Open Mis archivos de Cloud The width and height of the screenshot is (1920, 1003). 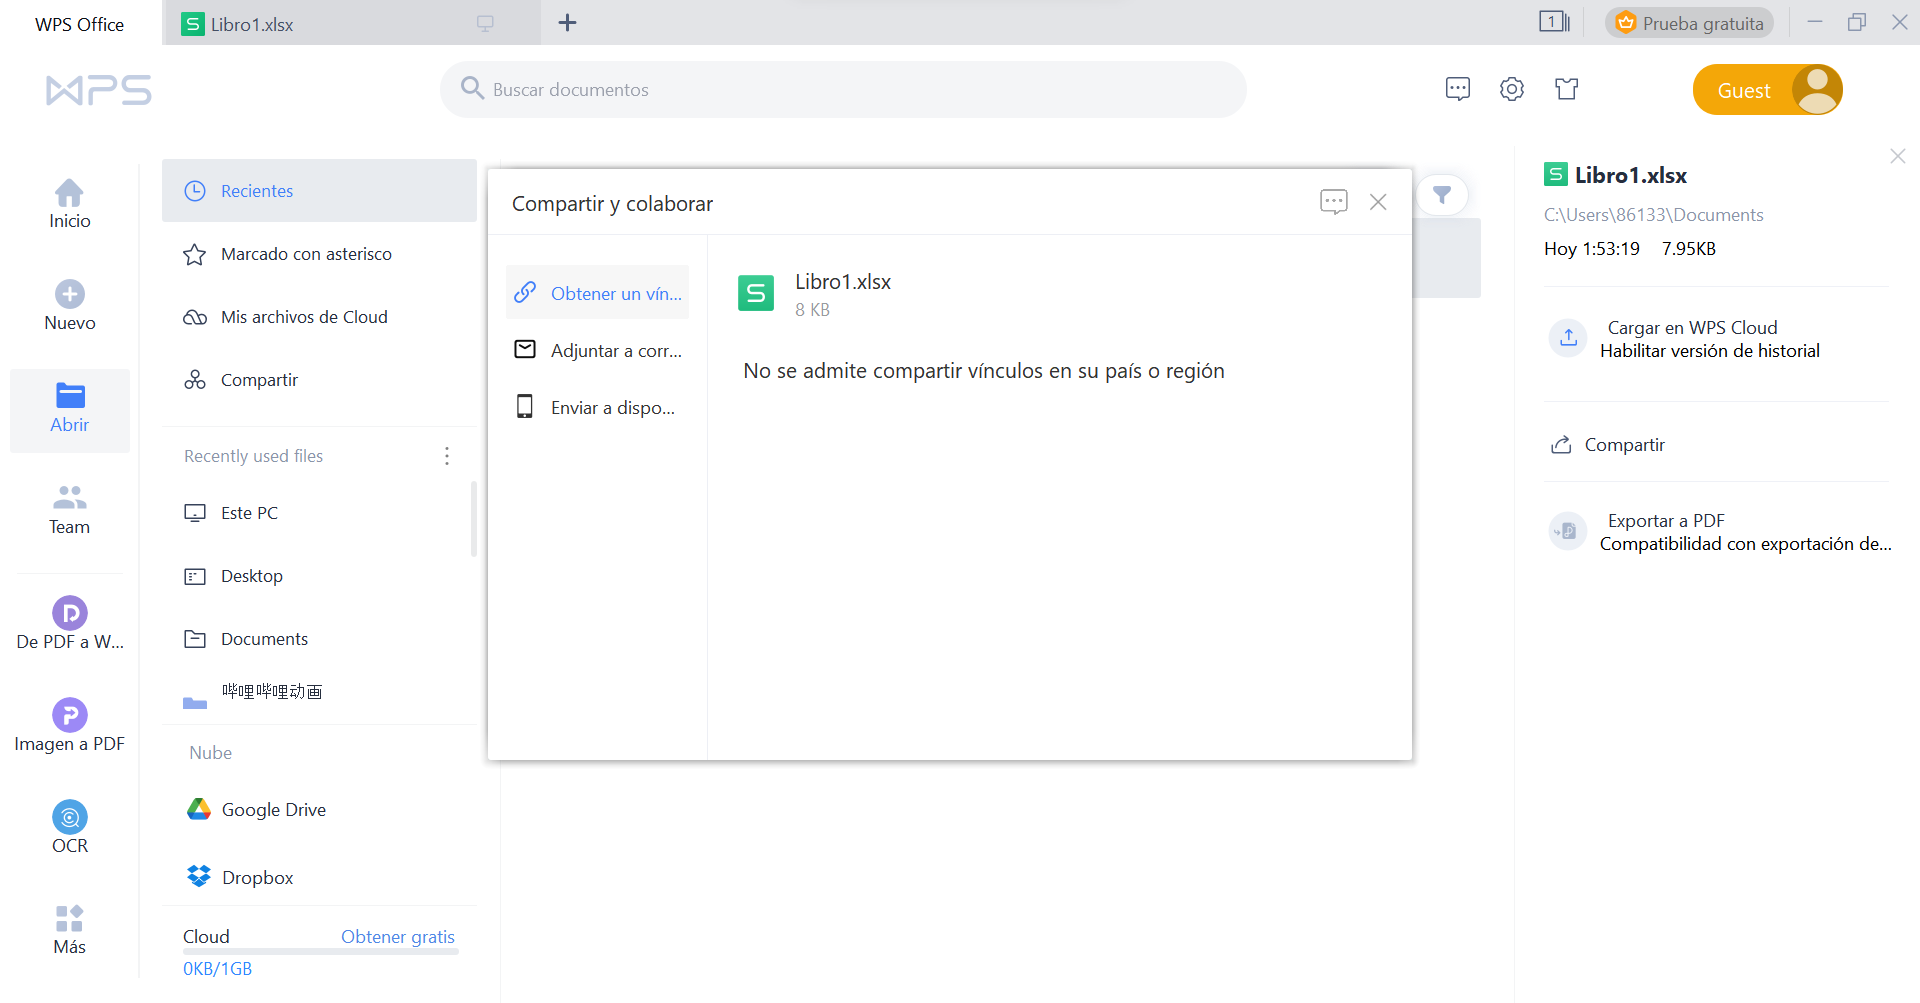pyautogui.click(x=319, y=317)
